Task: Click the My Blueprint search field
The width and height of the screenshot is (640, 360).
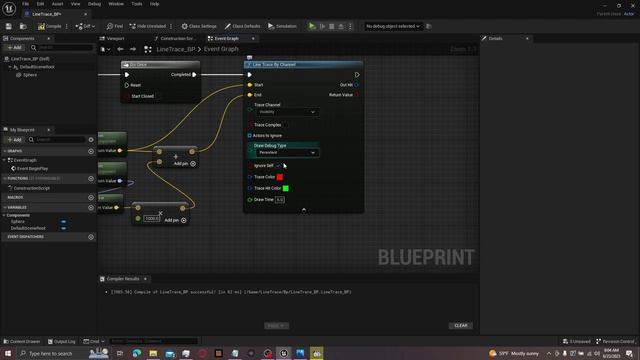Action: [57, 140]
